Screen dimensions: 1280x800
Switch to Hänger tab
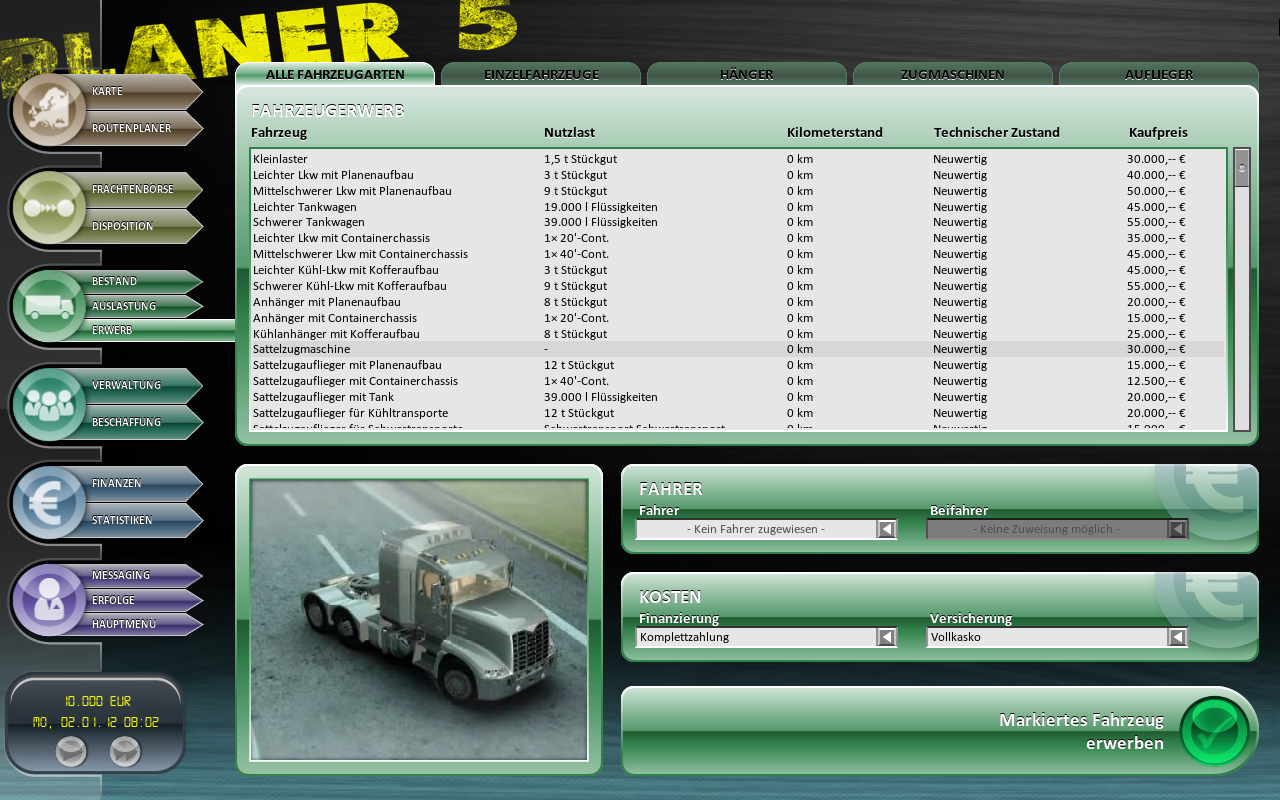click(747, 74)
